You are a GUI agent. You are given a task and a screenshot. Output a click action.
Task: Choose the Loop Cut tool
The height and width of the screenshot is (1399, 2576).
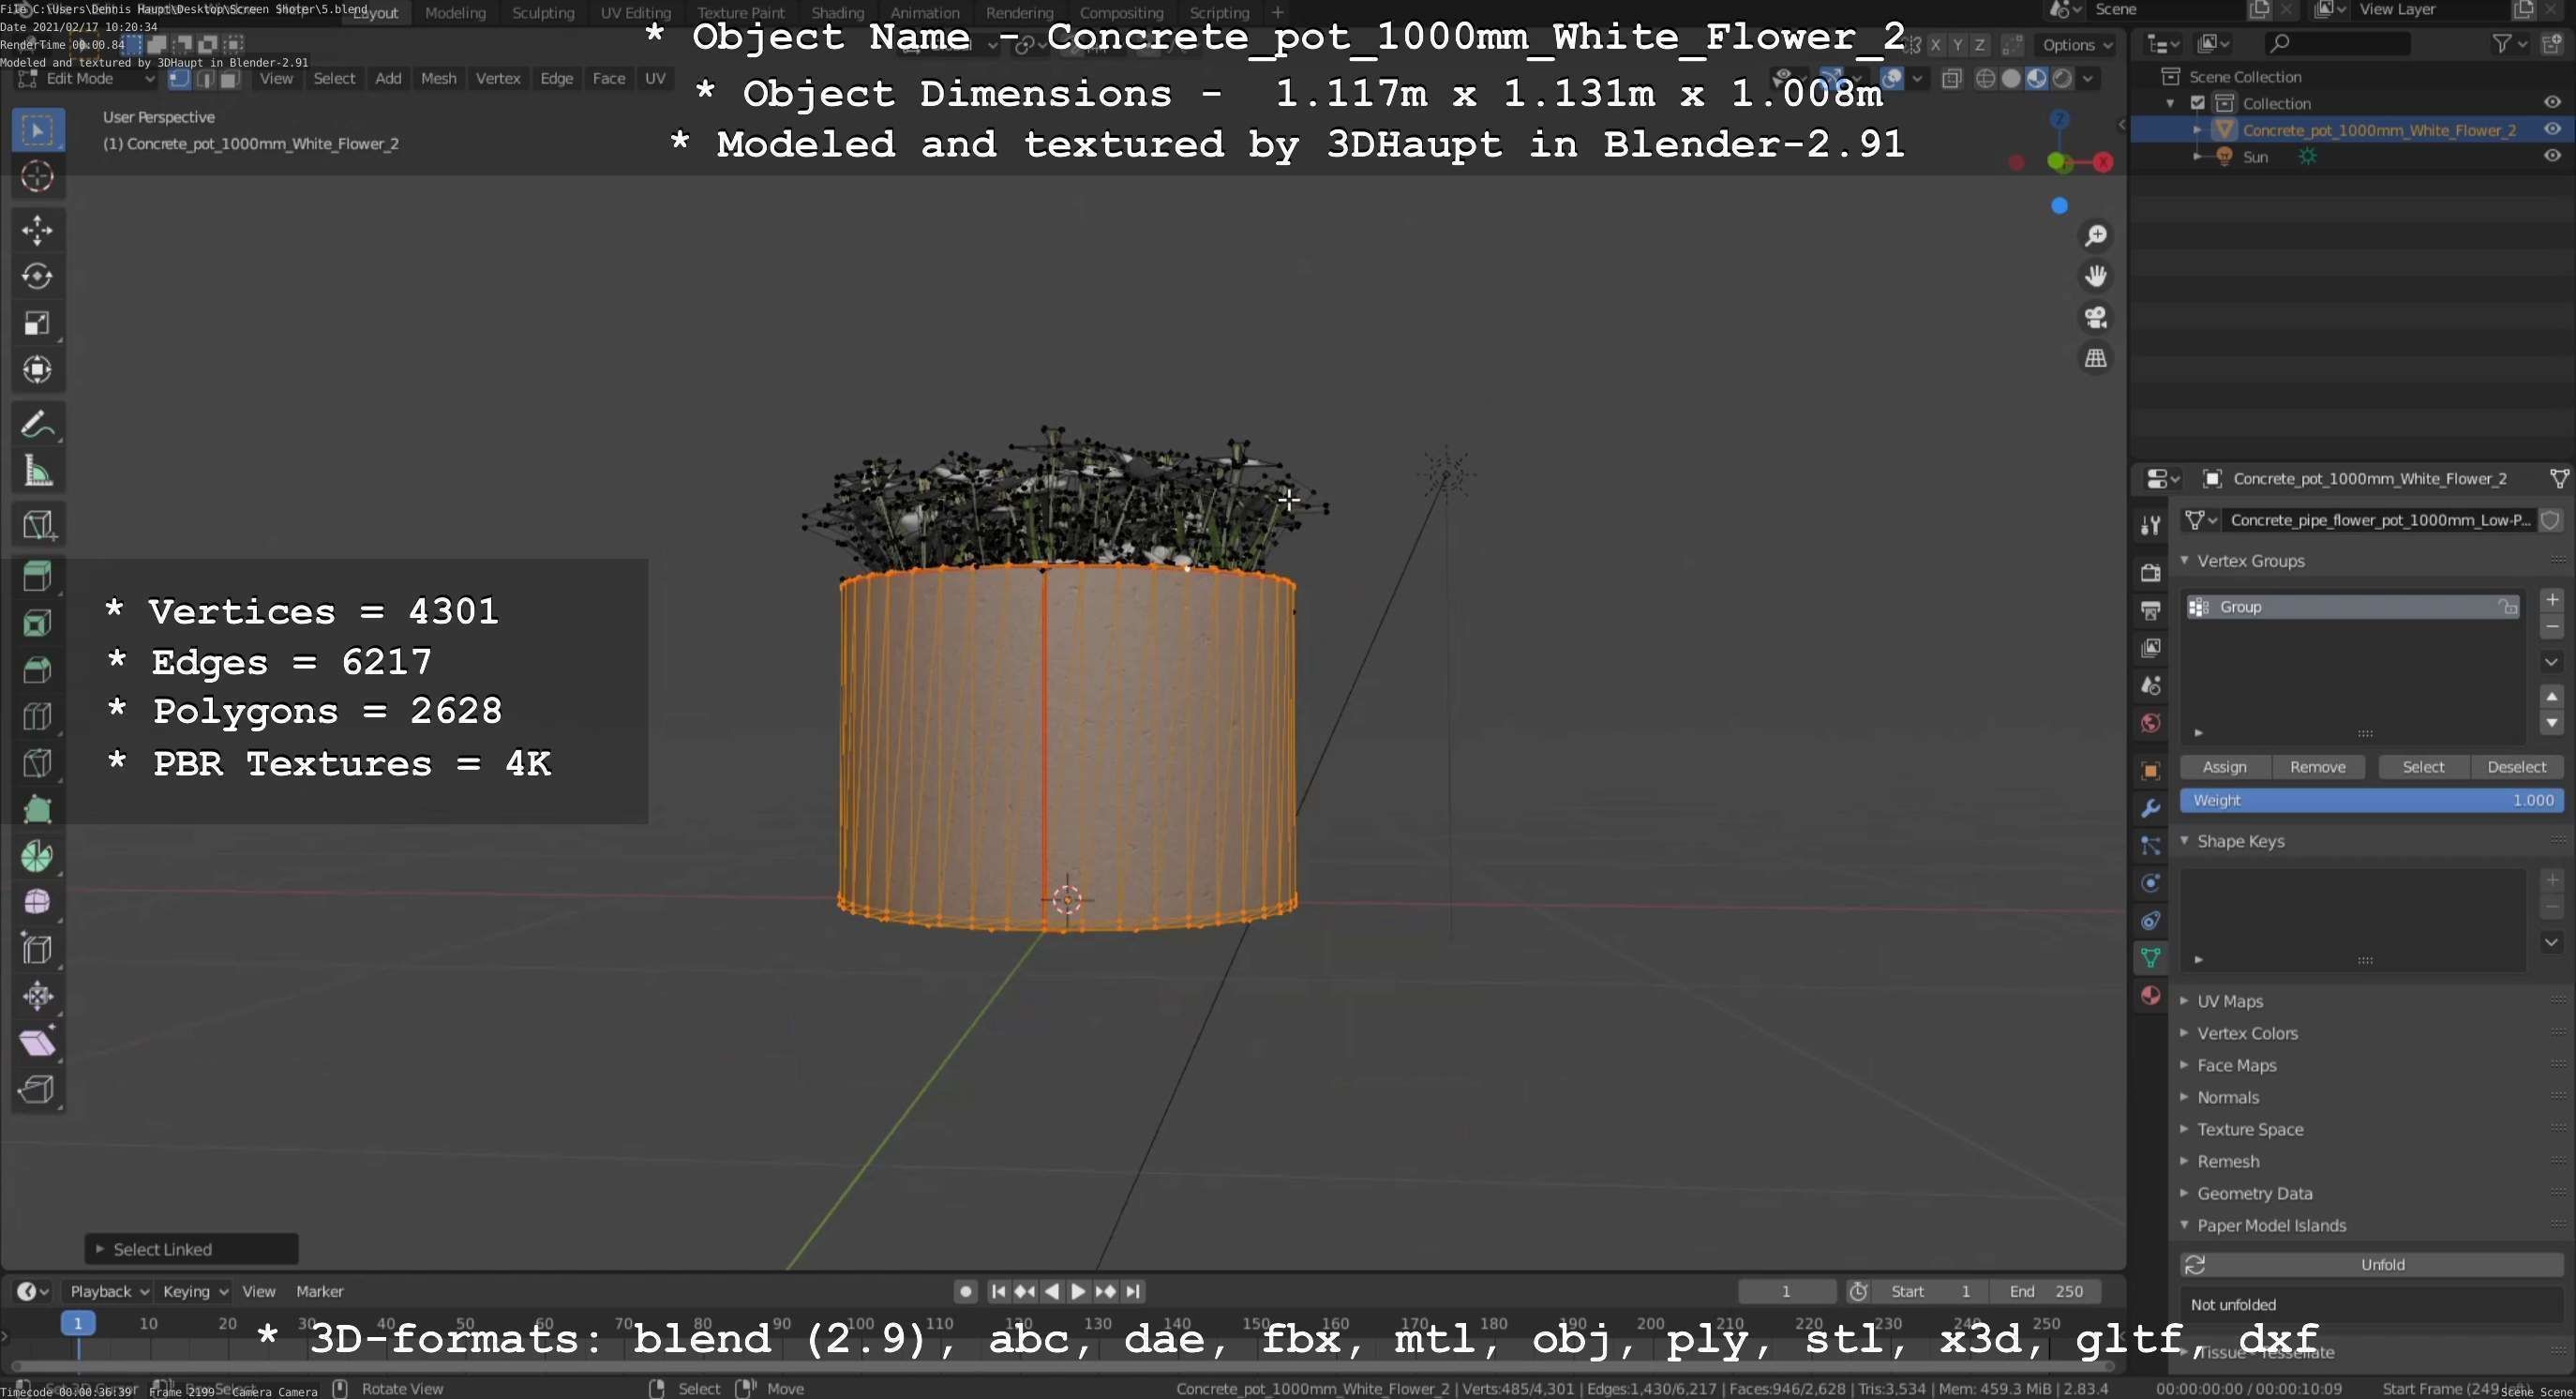[38, 716]
